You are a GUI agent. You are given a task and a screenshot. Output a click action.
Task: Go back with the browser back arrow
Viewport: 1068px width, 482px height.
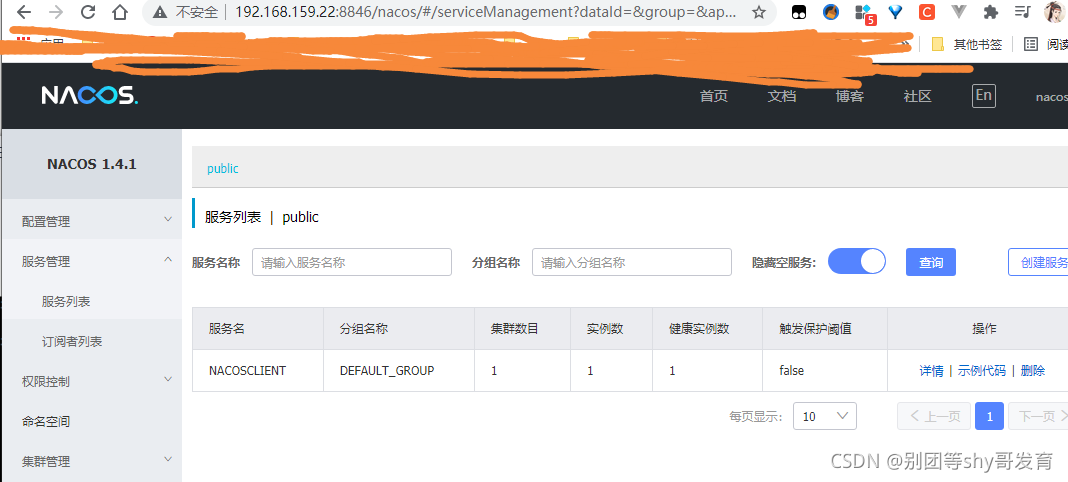pyautogui.click(x=23, y=12)
